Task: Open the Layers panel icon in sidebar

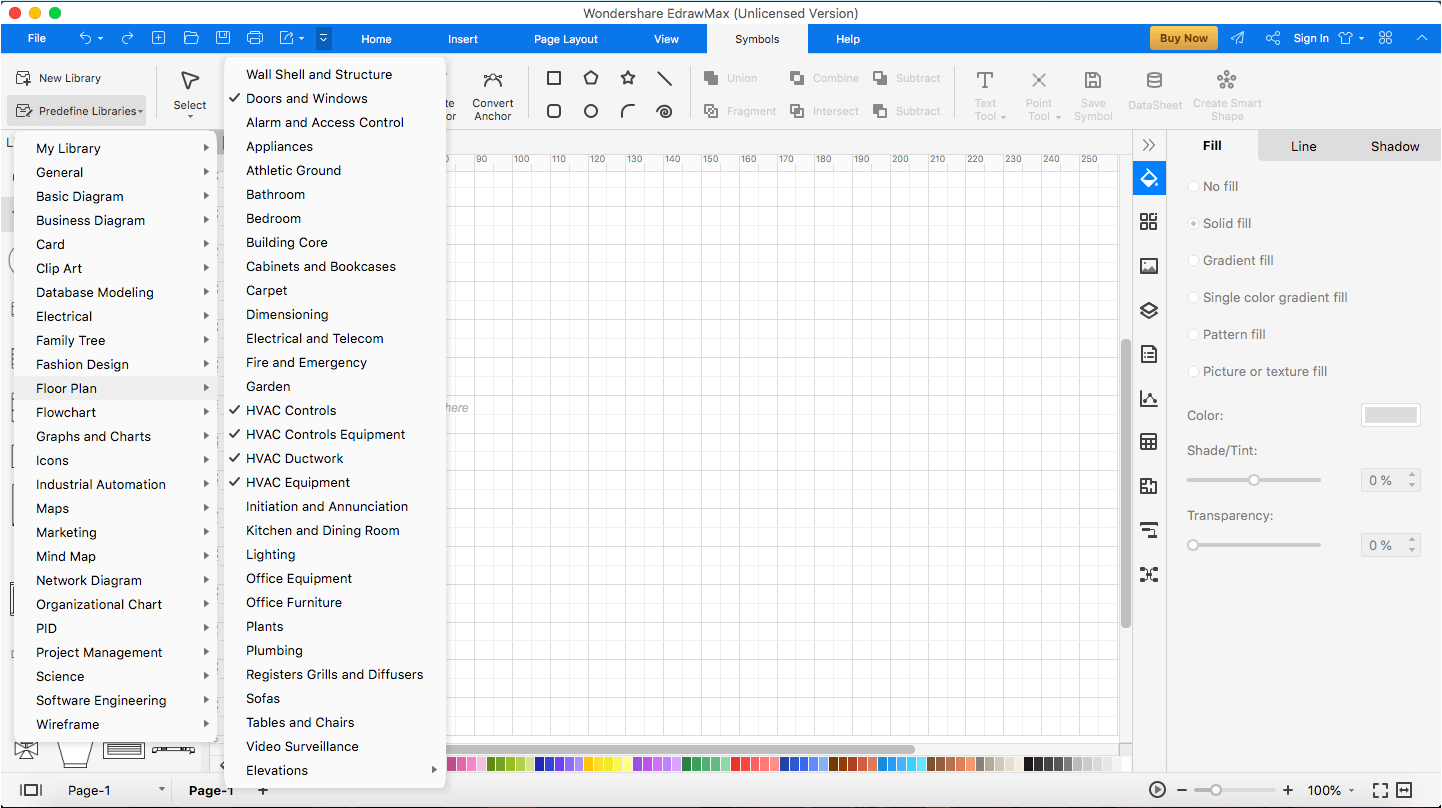Action: click(x=1149, y=310)
